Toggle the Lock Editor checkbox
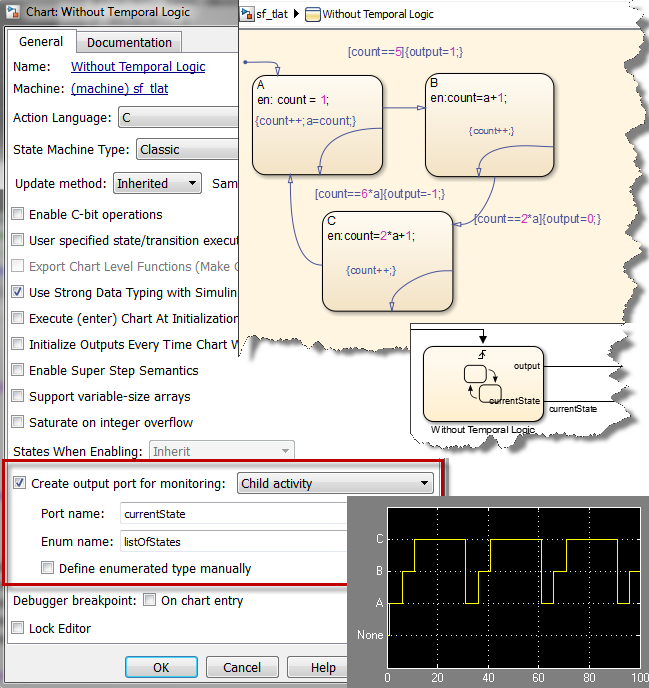This screenshot has width=649, height=688. (18, 629)
